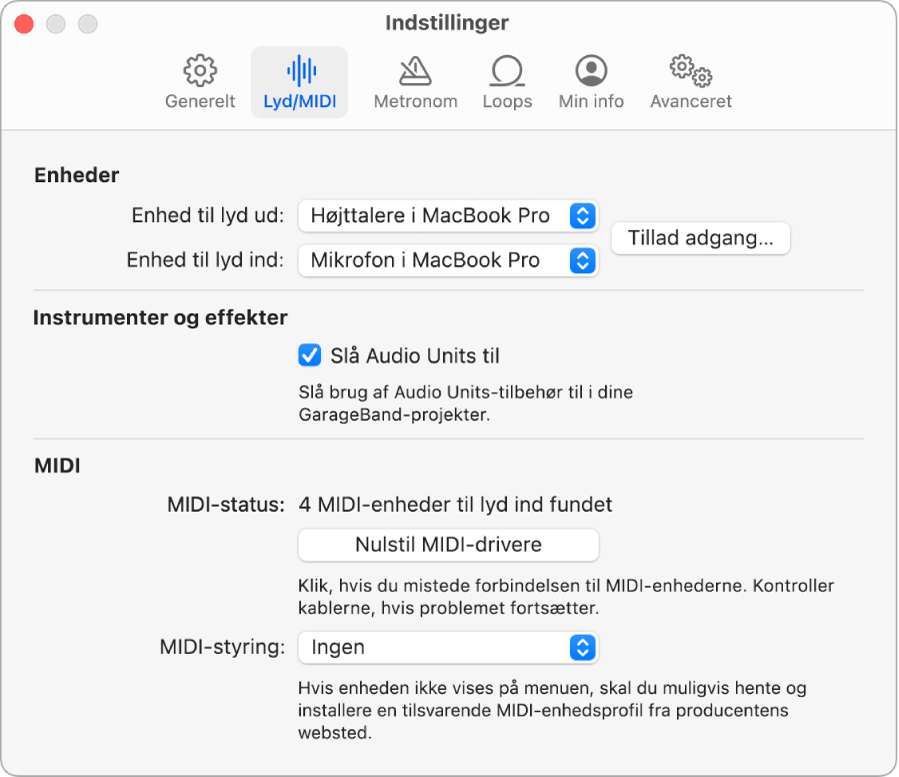Open the Min info person icon
The width and height of the screenshot is (899, 777).
coord(591,71)
